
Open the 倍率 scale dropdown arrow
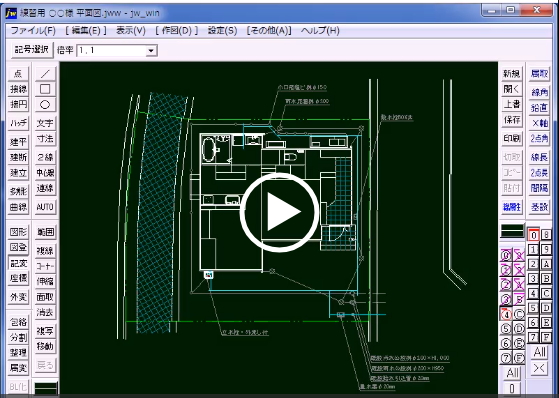pyautogui.click(x=151, y=51)
